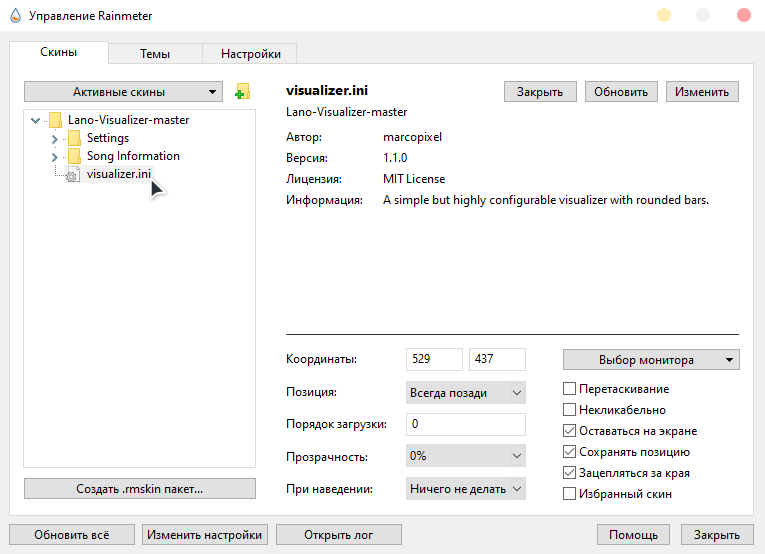This screenshot has height=554, width=765.
Task: Click the Settings folder icon
Action: tap(74, 138)
